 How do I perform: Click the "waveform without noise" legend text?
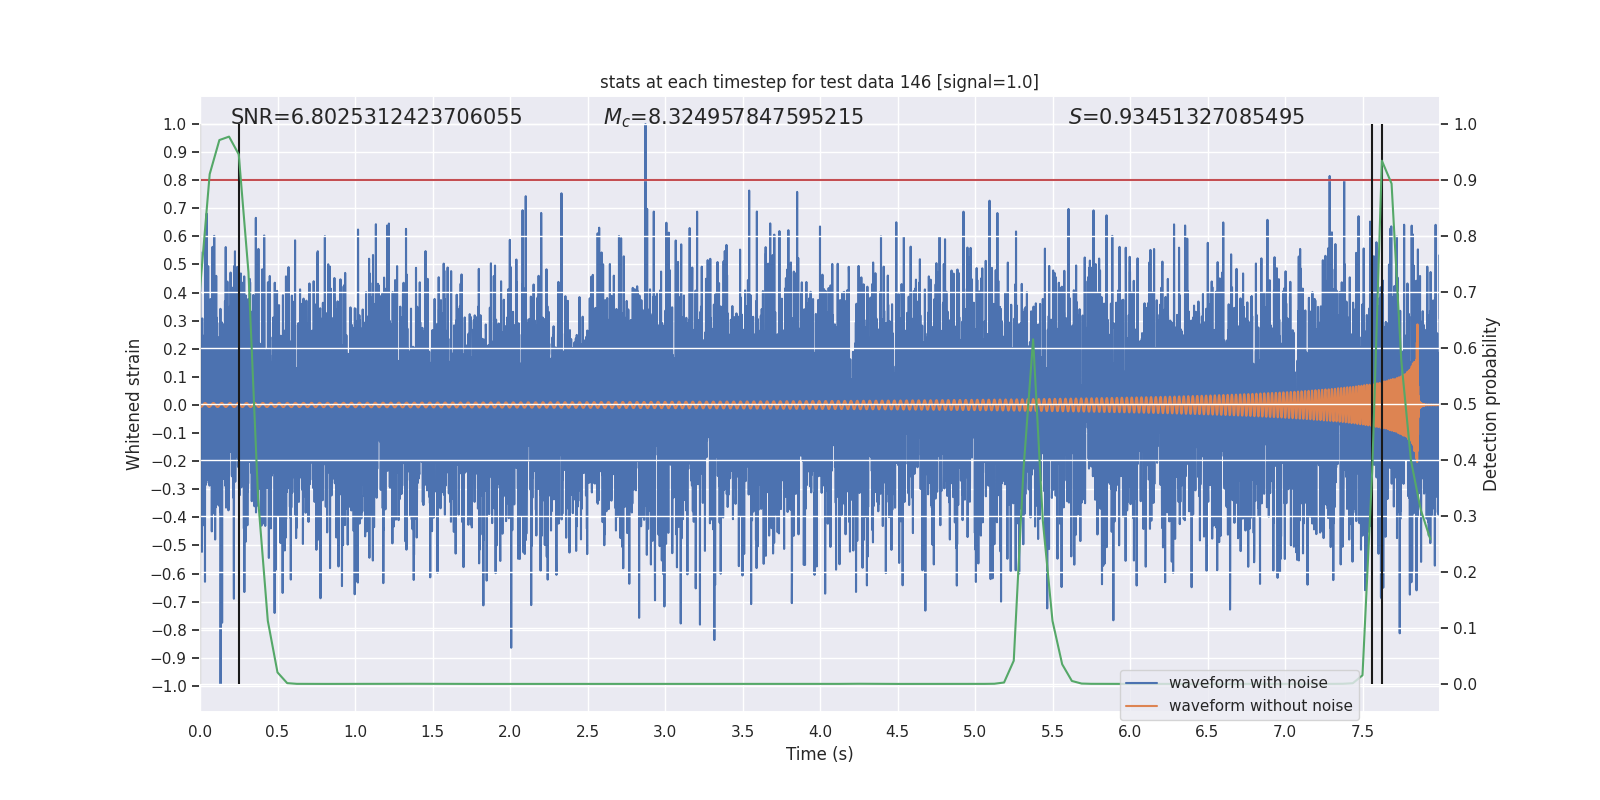(x=1261, y=706)
